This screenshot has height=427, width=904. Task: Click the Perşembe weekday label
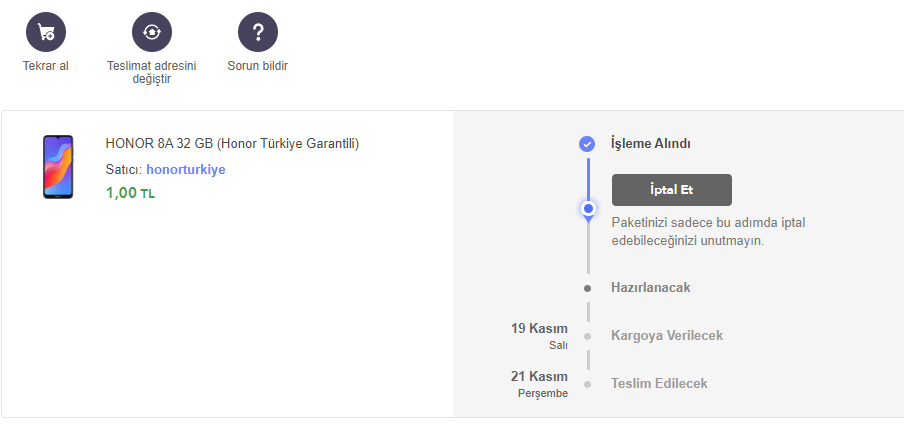click(543, 394)
